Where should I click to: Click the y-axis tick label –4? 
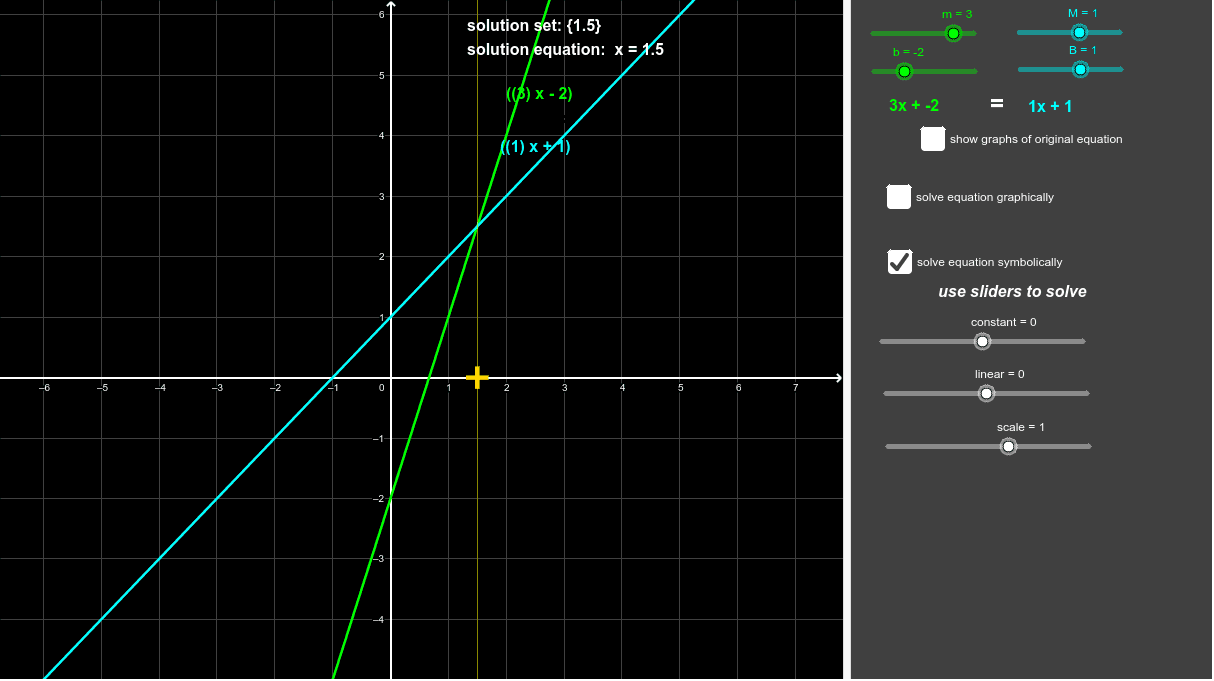379,620
